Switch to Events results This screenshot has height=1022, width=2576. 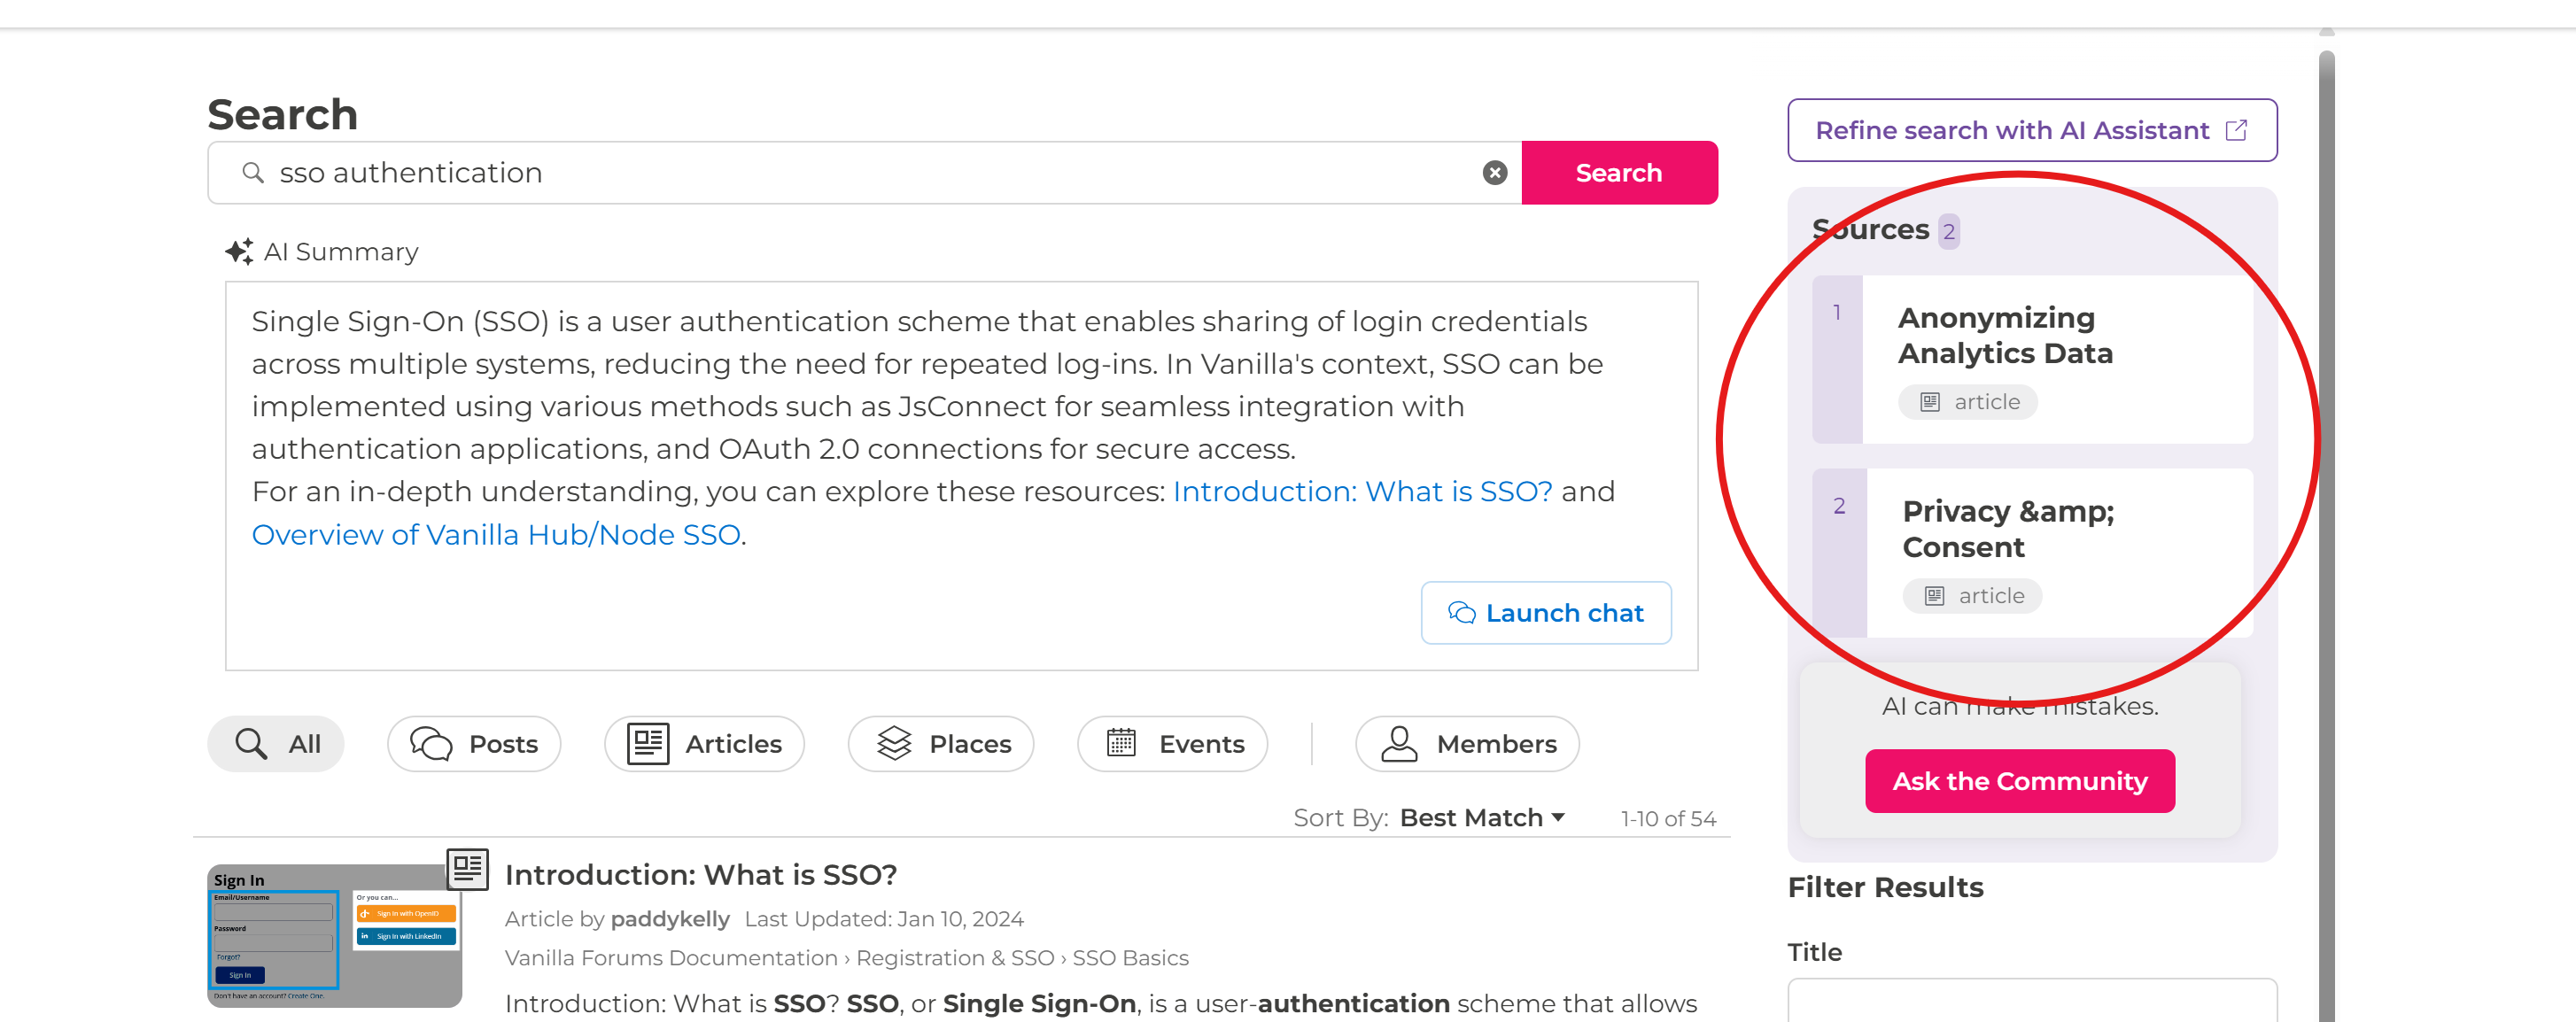pos(1172,744)
